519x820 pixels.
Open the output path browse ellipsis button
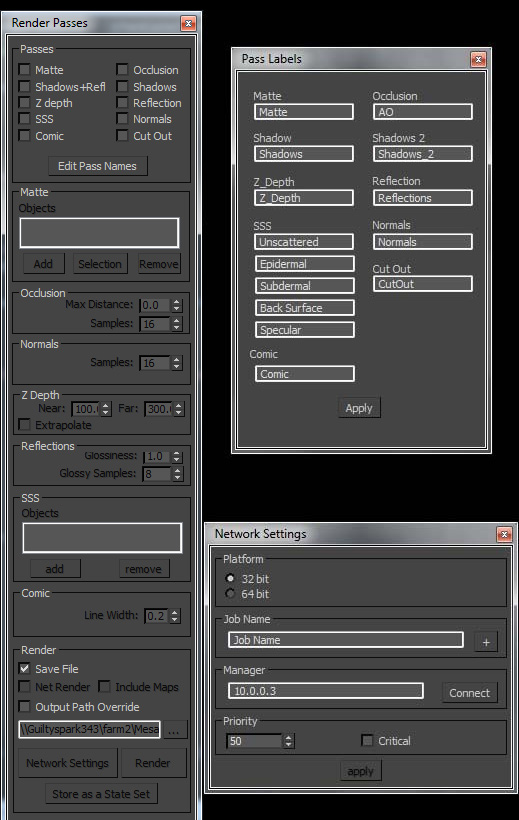(x=174, y=730)
